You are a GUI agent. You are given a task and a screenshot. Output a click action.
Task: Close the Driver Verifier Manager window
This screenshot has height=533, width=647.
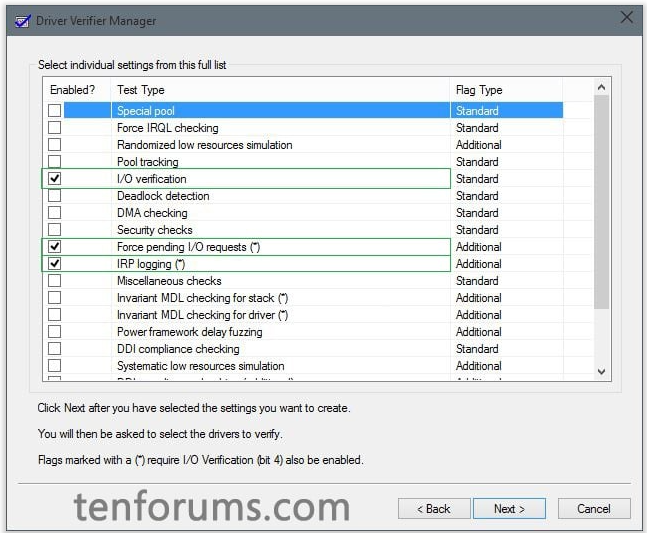(x=626, y=17)
